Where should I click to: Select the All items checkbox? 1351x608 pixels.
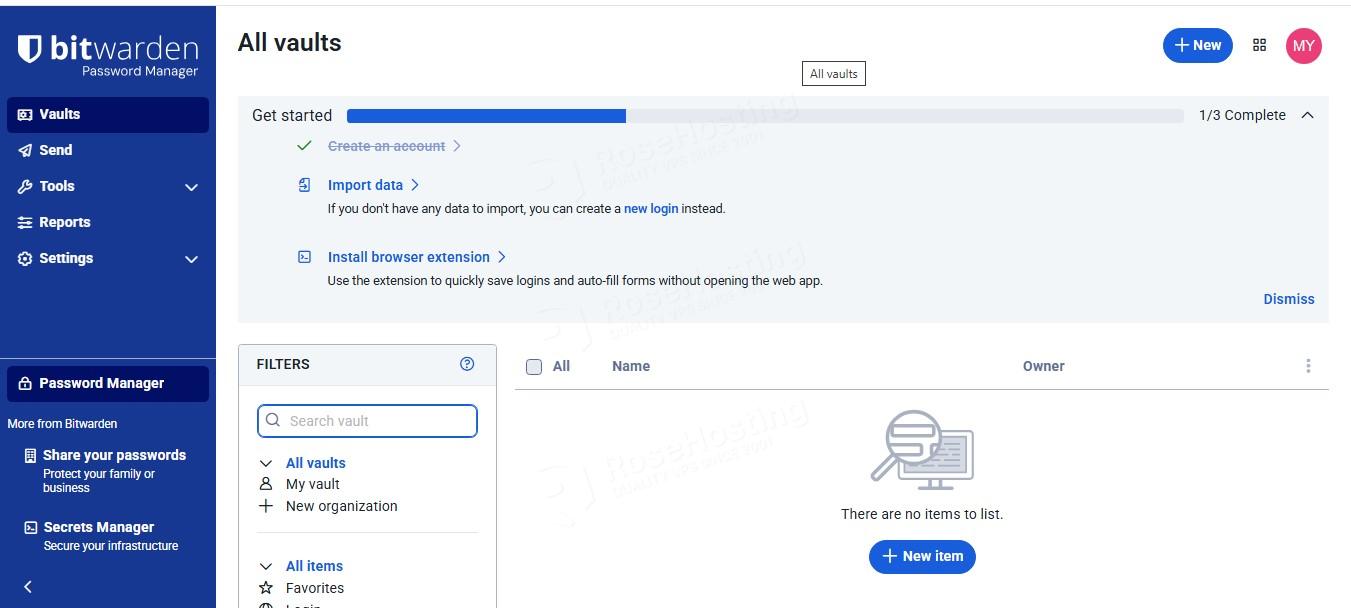pyautogui.click(x=534, y=366)
